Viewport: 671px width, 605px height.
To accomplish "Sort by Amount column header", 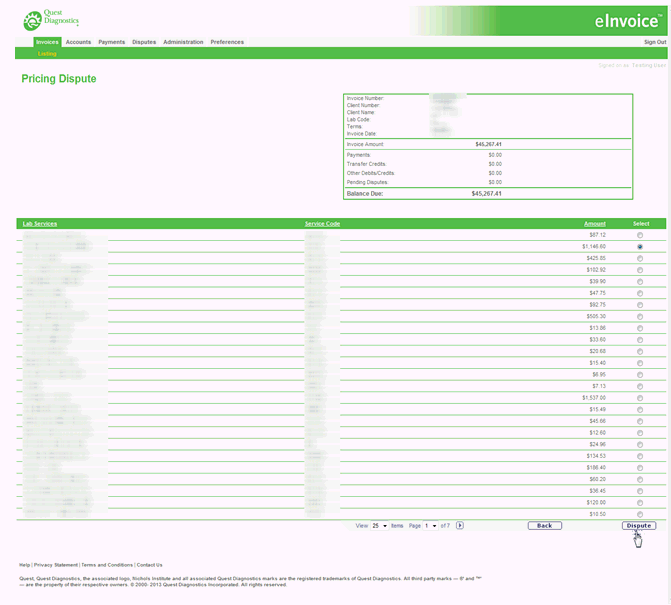I will click(x=594, y=224).
